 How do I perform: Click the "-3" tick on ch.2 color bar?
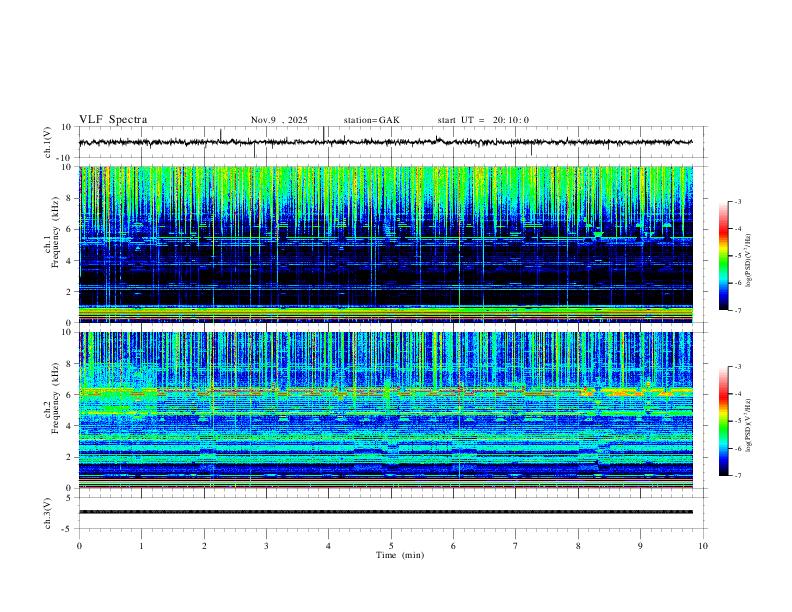(x=738, y=367)
